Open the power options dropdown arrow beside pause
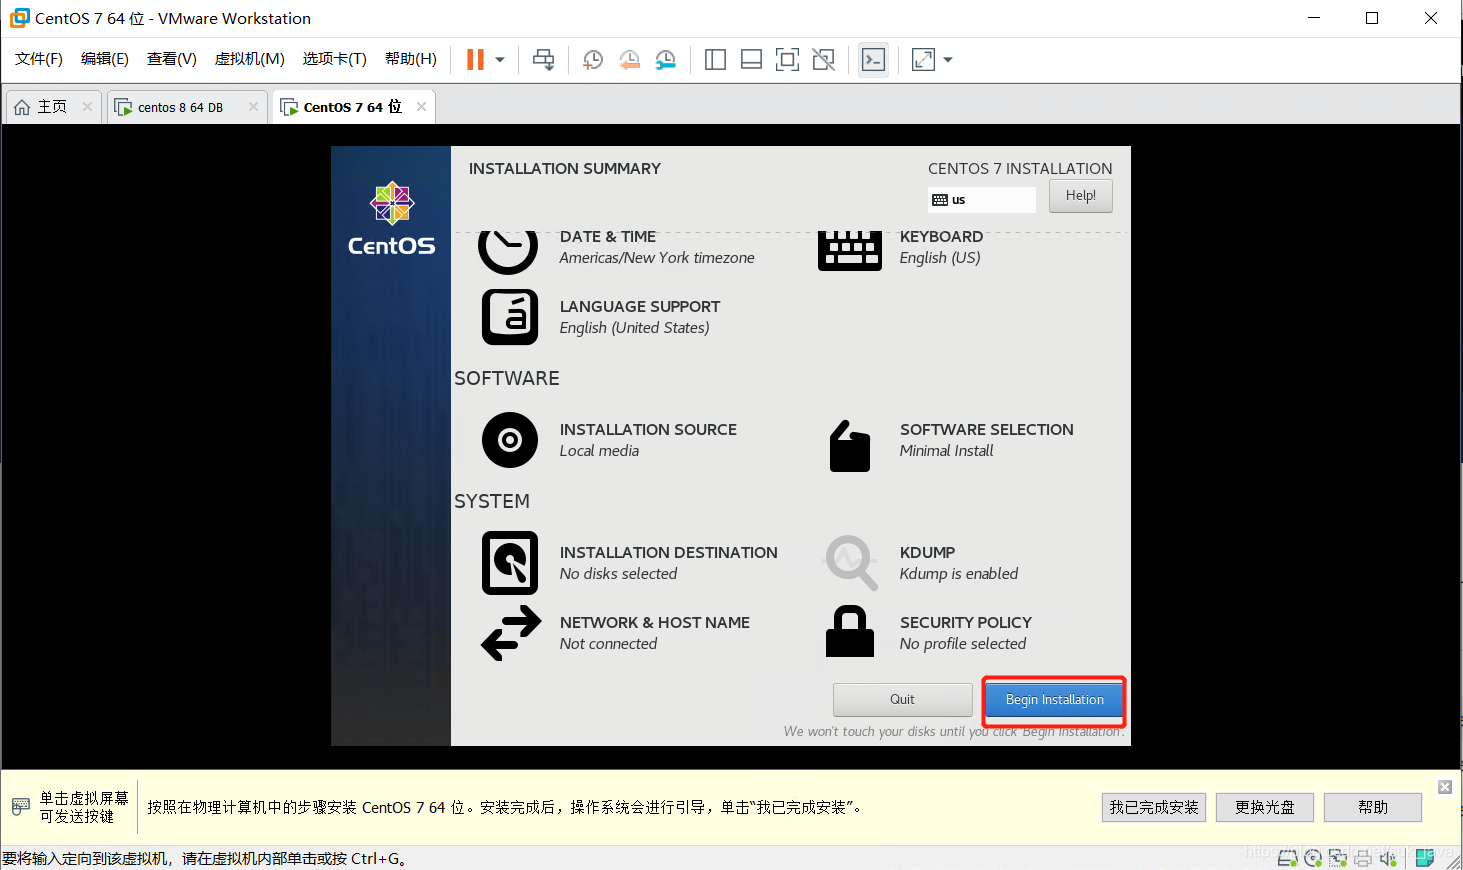This screenshot has height=870, width=1463. pos(500,60)
